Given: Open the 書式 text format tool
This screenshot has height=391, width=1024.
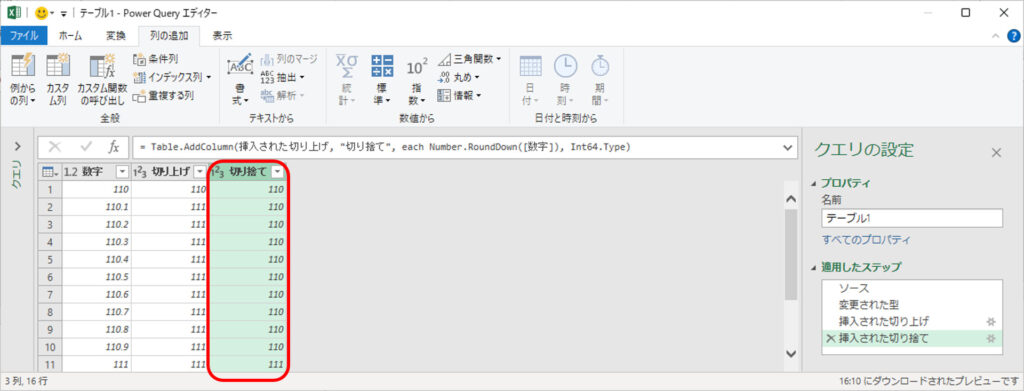Looking at the screenshot, I should click(240, 80).
